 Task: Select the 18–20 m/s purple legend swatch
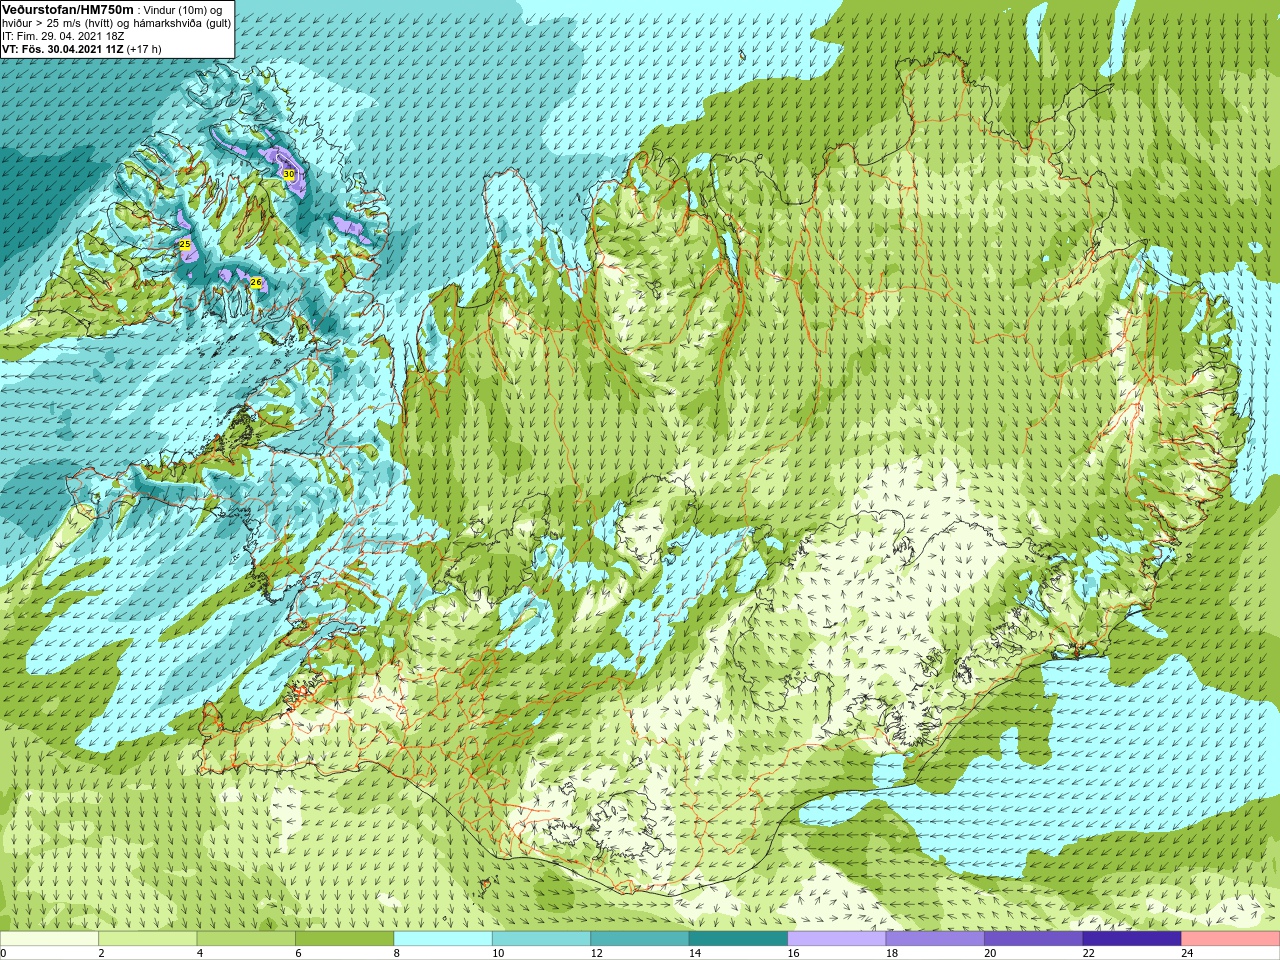(x=935, y=939)
